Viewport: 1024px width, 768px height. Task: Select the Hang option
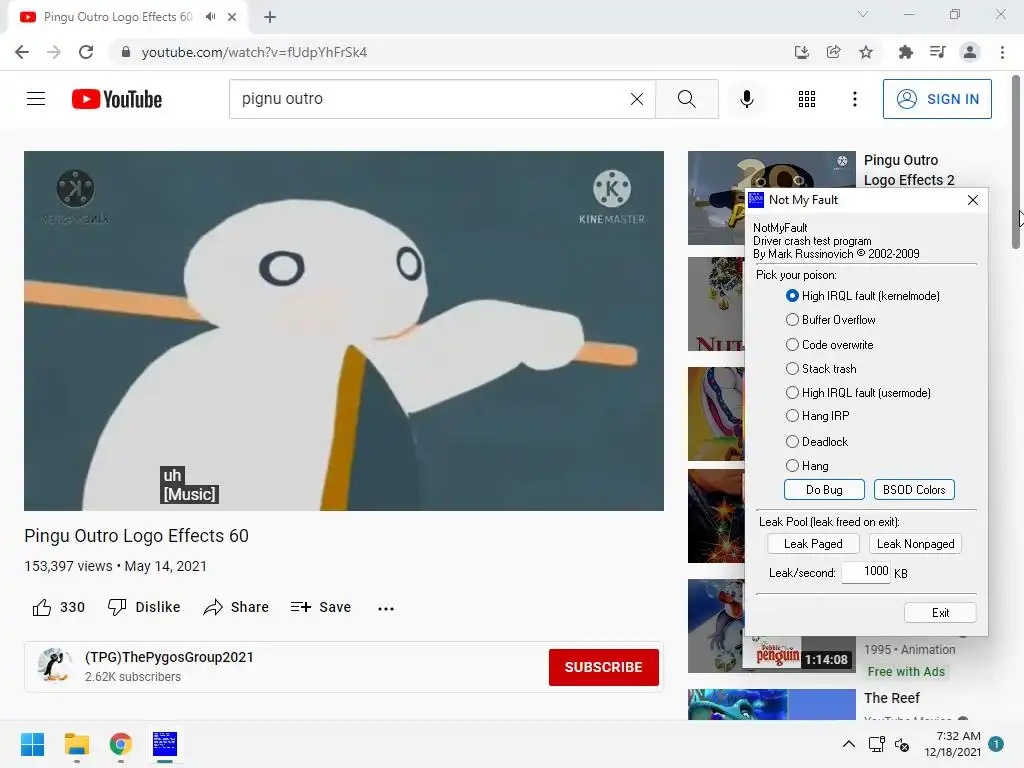[x=807, y=466]
